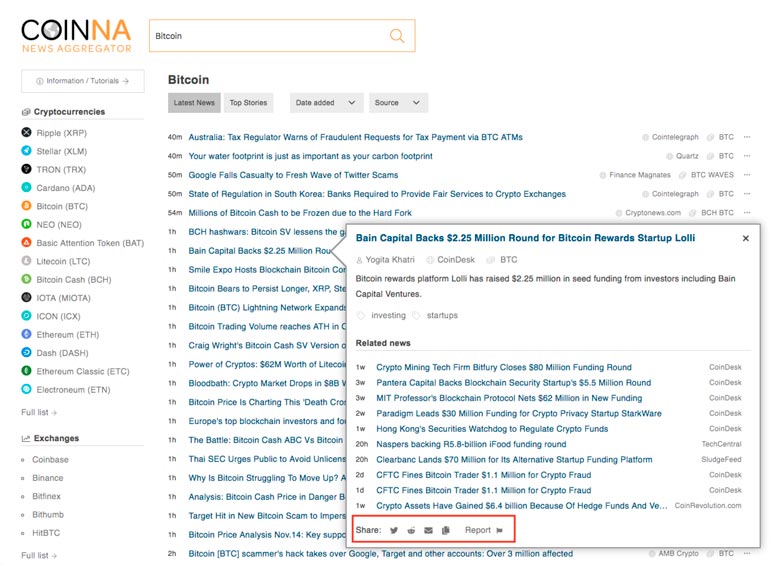Screen dimensions: 779x585
Task: Switch to the Top Stories tab
Action: pos(248,103)
